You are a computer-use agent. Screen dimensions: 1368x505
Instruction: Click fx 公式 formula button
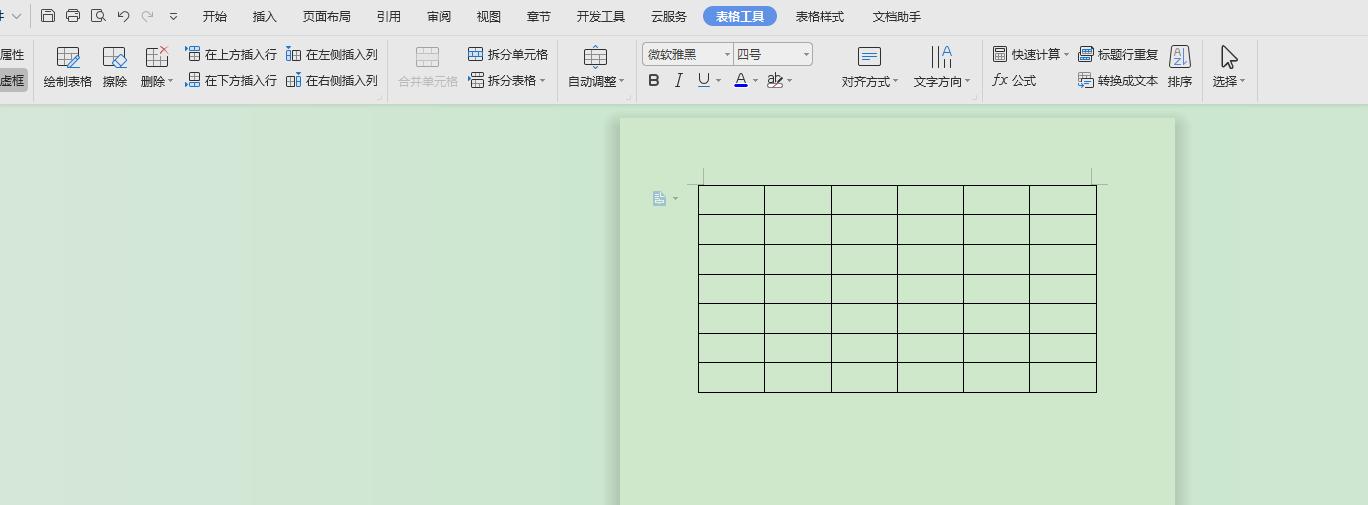(1014, 80)
